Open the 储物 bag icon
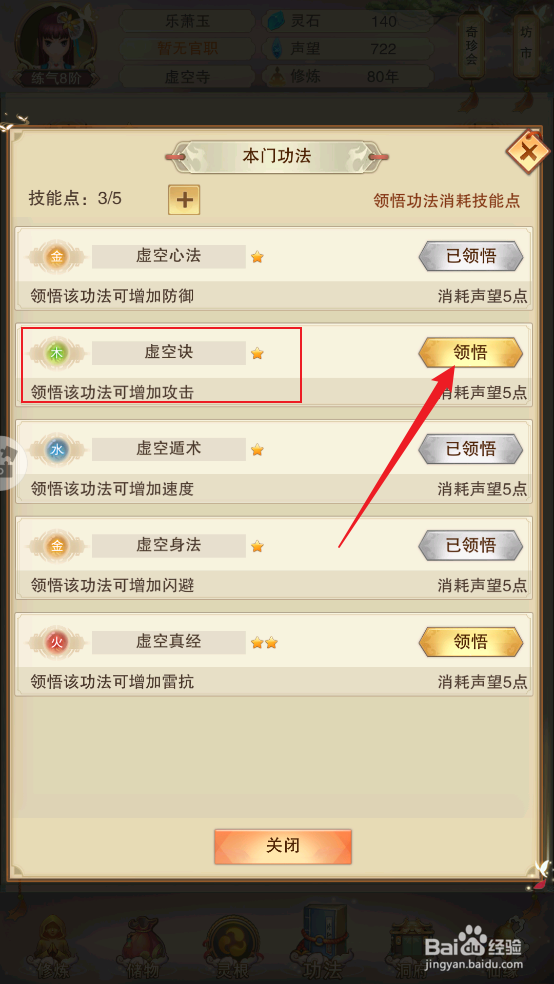Screen dimensions: 554x984 pos(146,943)
